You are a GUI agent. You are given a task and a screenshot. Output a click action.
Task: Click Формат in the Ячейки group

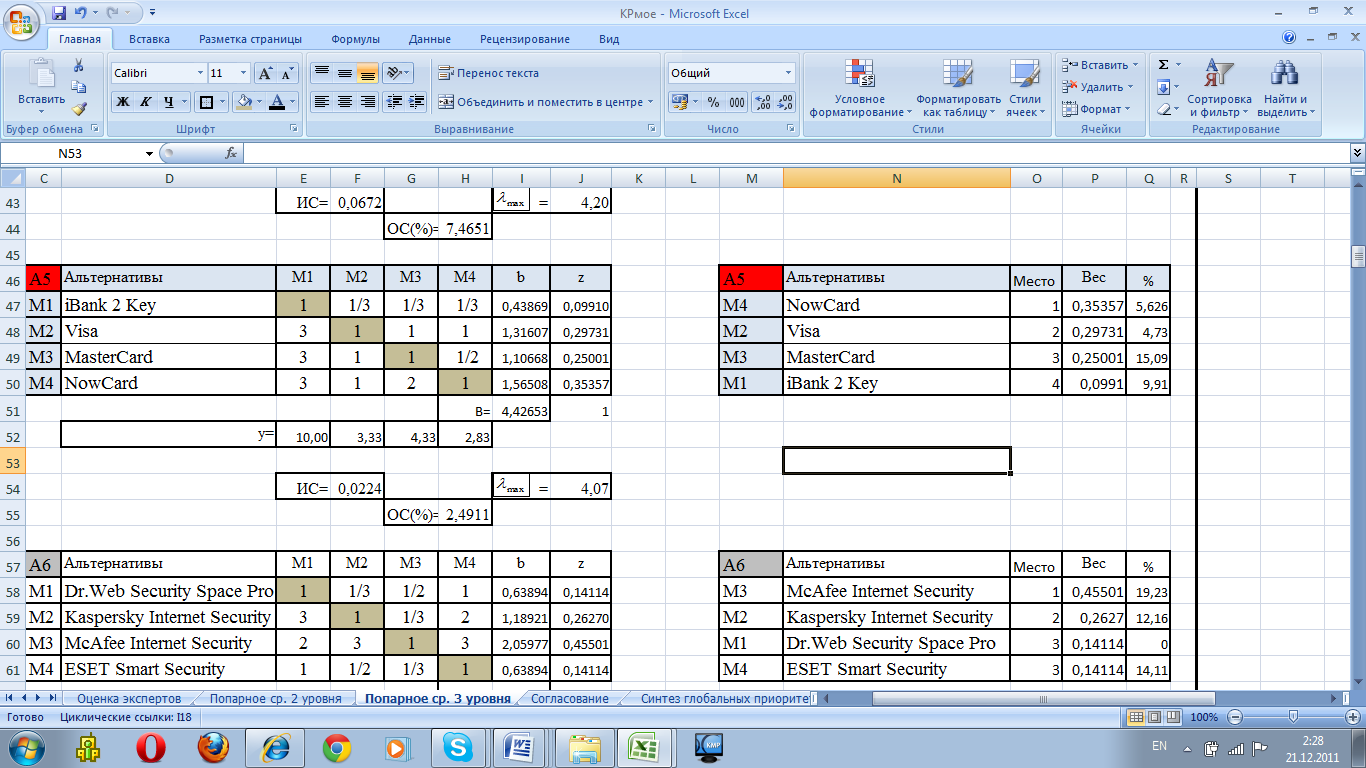point(1096,109)
